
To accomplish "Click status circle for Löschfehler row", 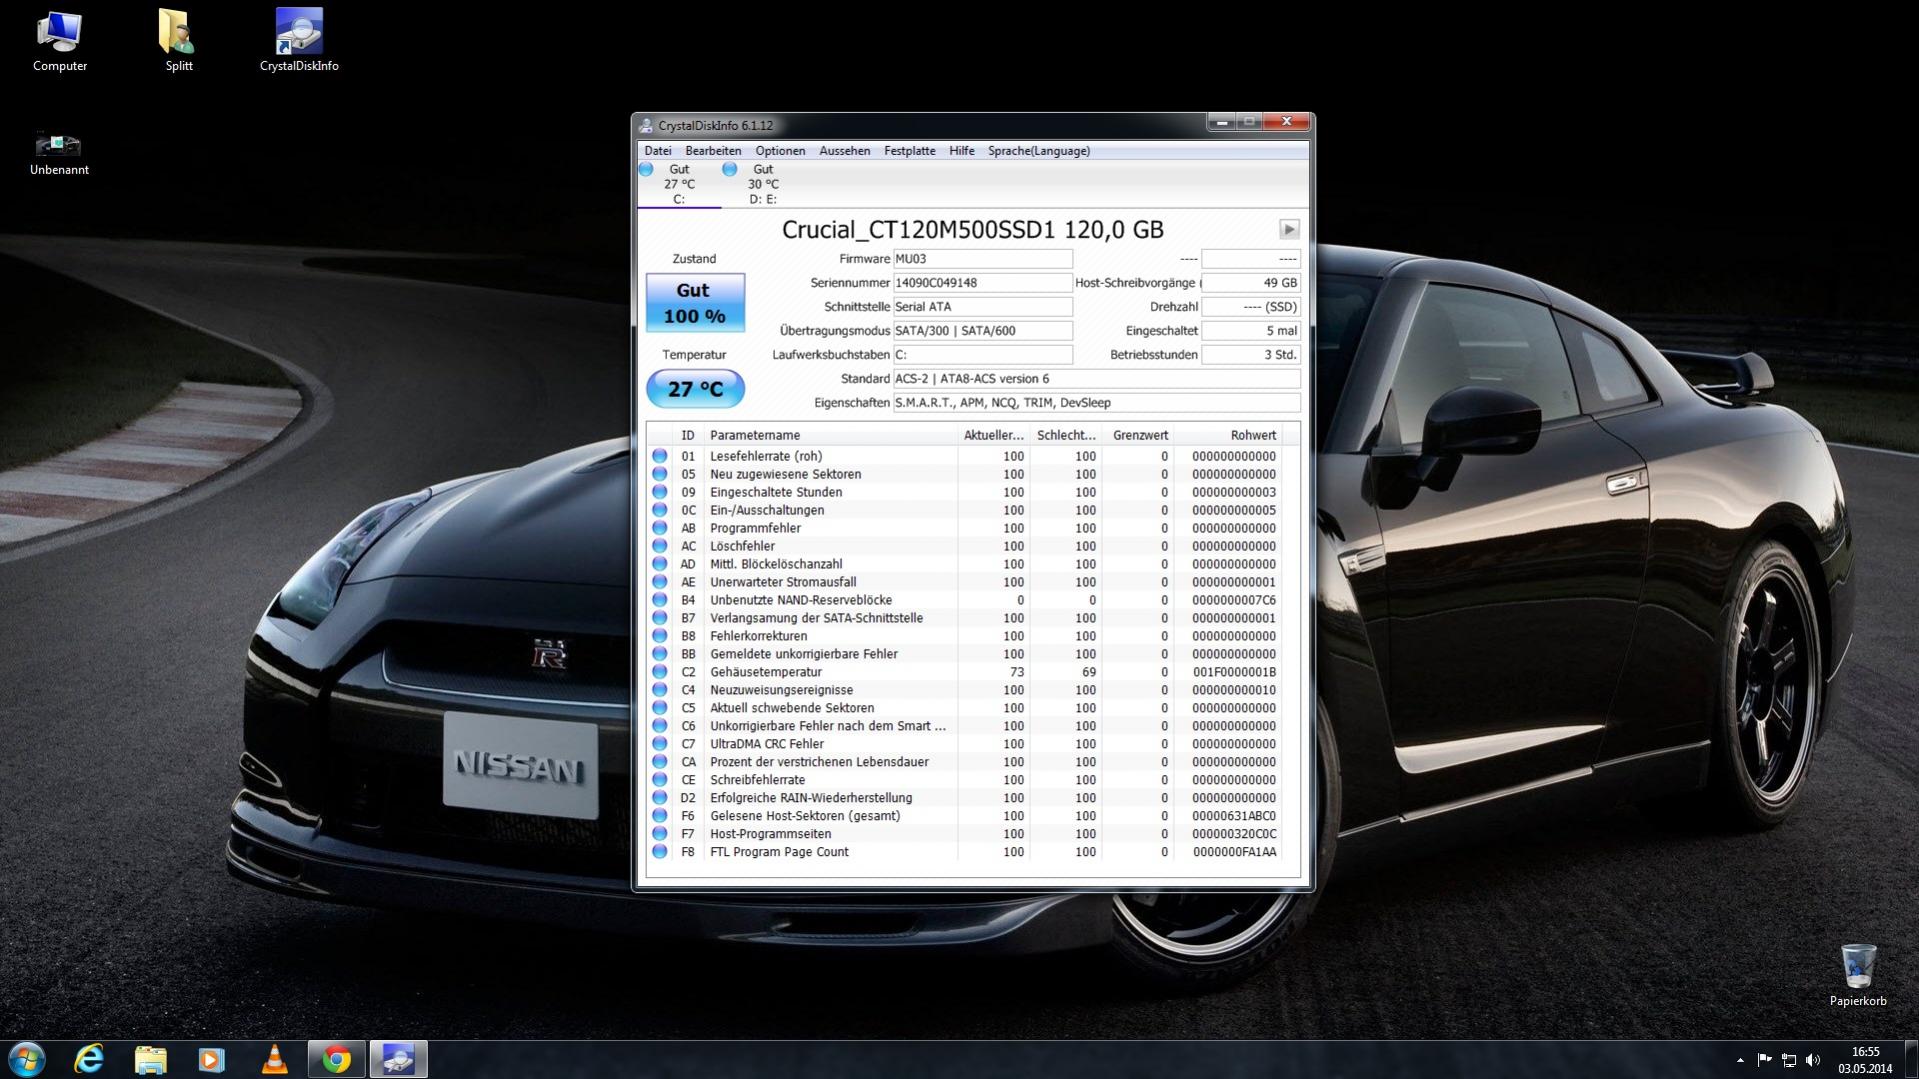I will (x=660, y=546).
